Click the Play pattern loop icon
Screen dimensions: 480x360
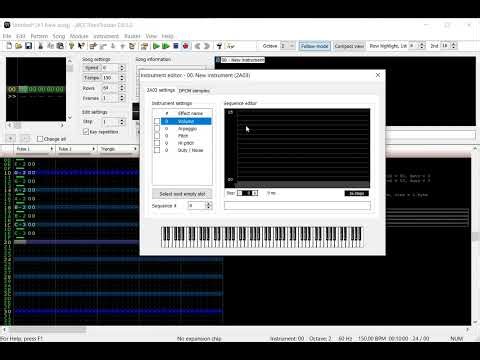coord(166,46)
